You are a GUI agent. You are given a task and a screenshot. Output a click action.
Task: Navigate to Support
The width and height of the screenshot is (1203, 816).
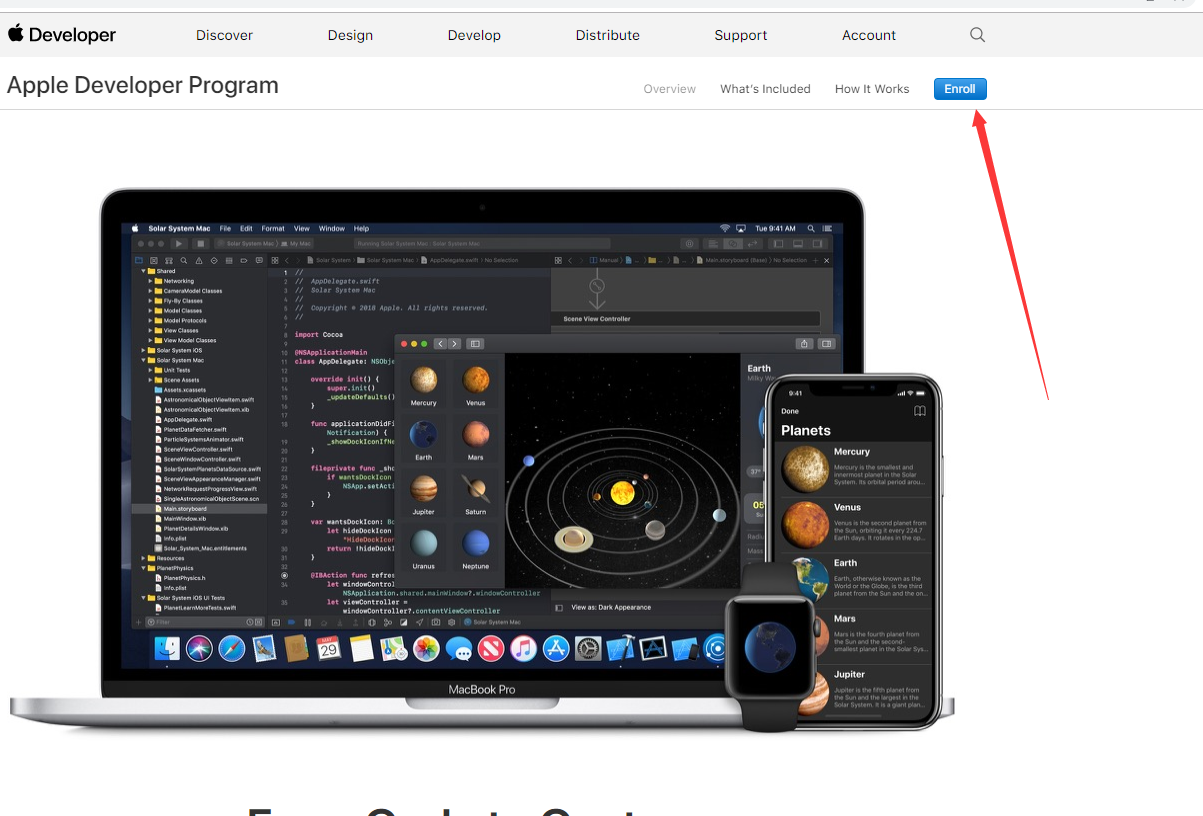click(741, 35)
